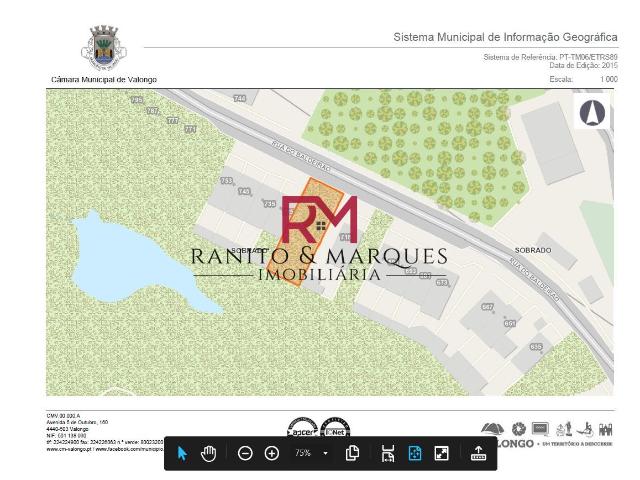Select the heading Sistema Municipal de Informação Geográfica
This screenshot has height=480, width=640.
505,37
